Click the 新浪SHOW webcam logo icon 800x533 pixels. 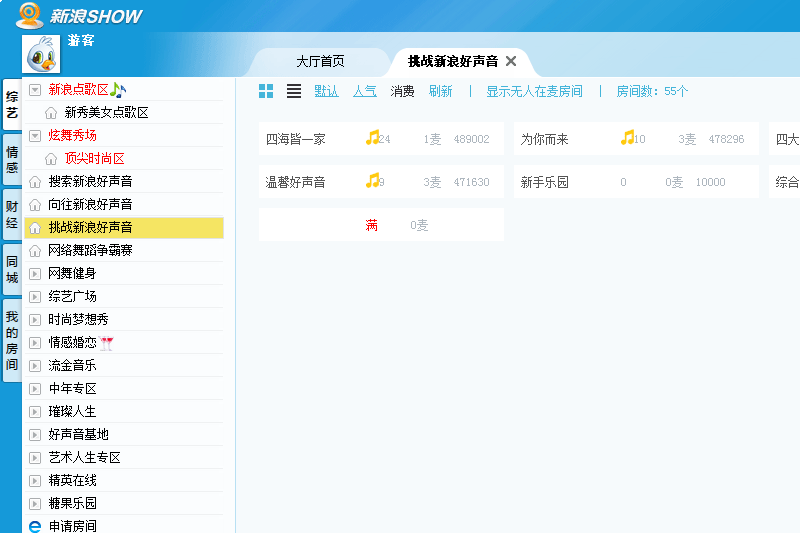tap(29, 15)
